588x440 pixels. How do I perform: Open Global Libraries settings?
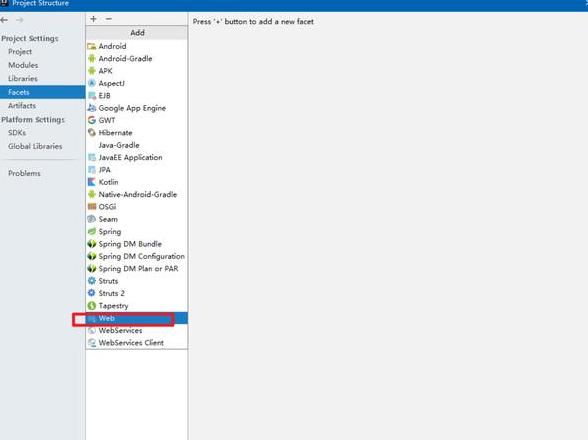(35, 146)
